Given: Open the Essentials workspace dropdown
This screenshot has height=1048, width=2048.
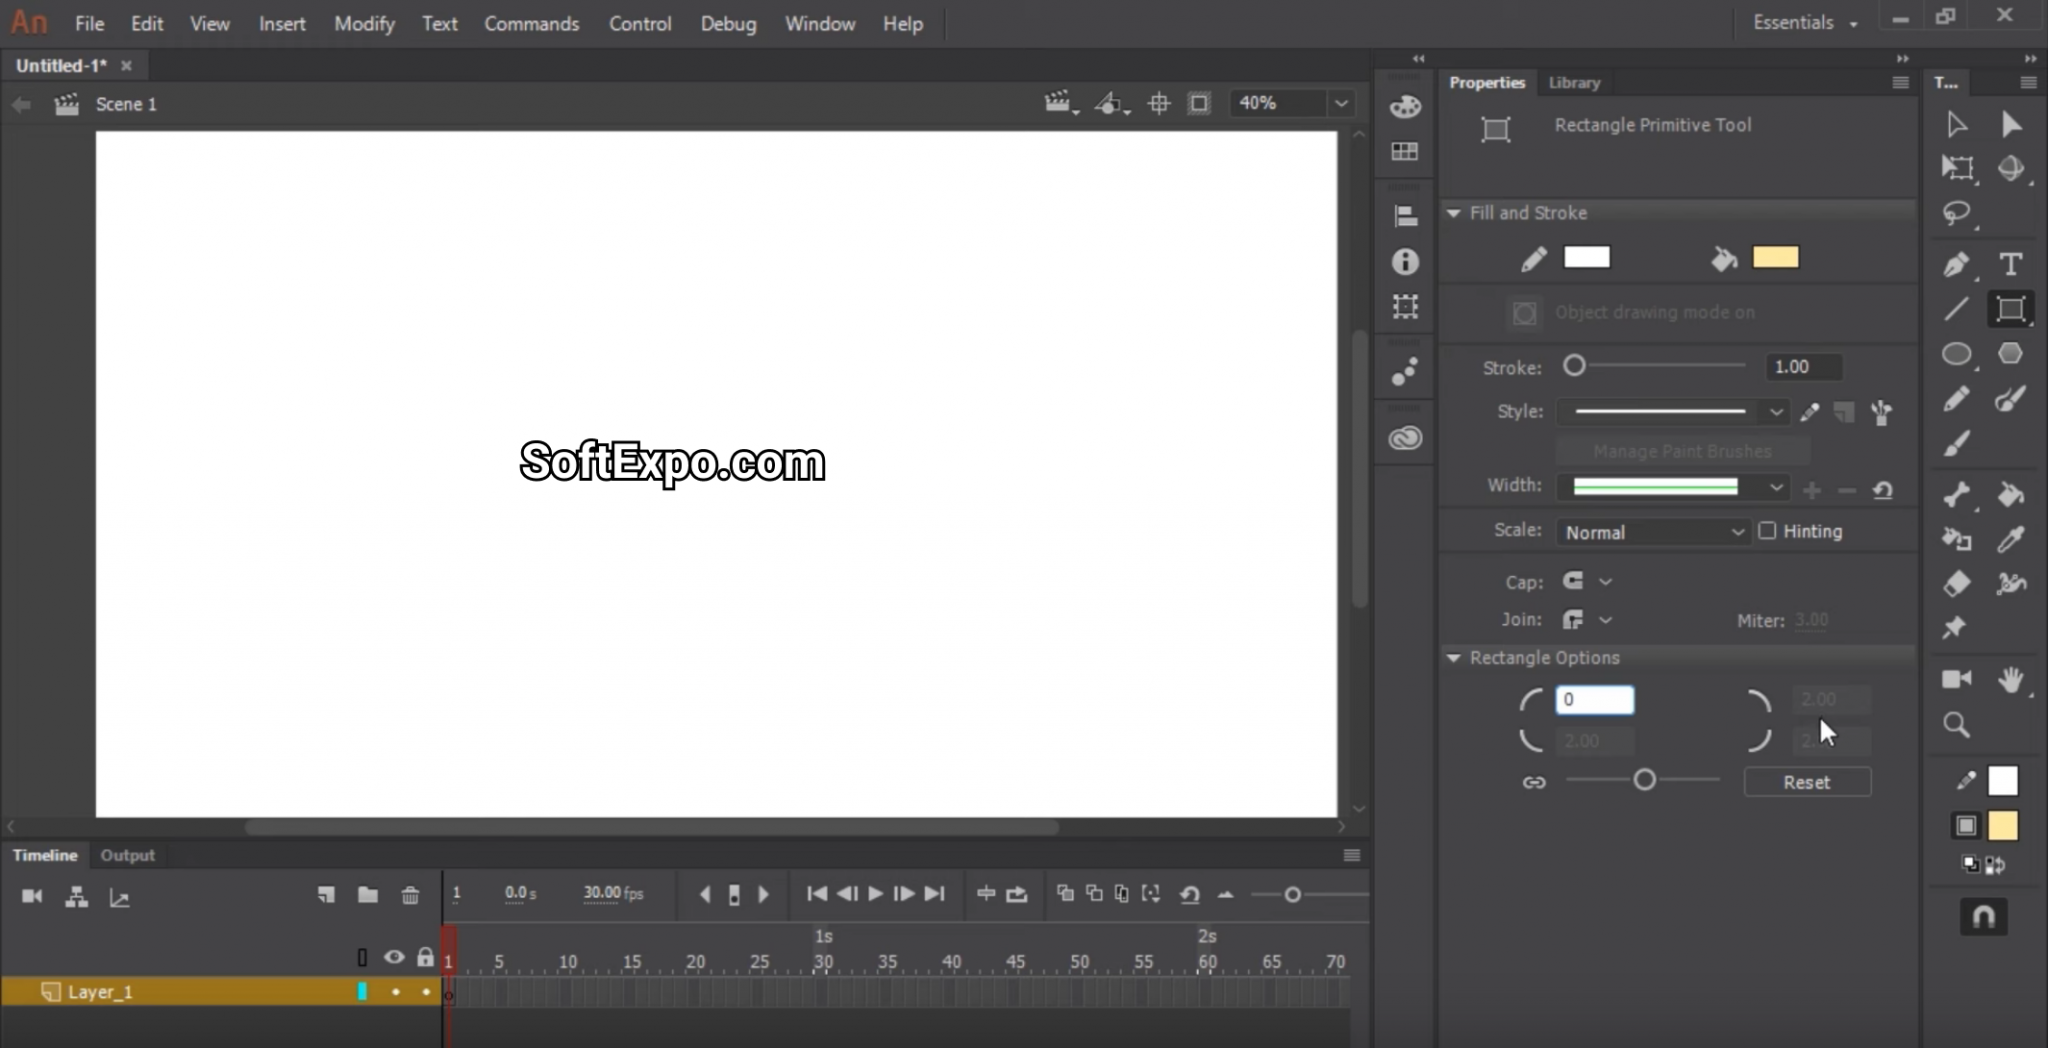Looking at the screenshot, I should click(1805, 23).
